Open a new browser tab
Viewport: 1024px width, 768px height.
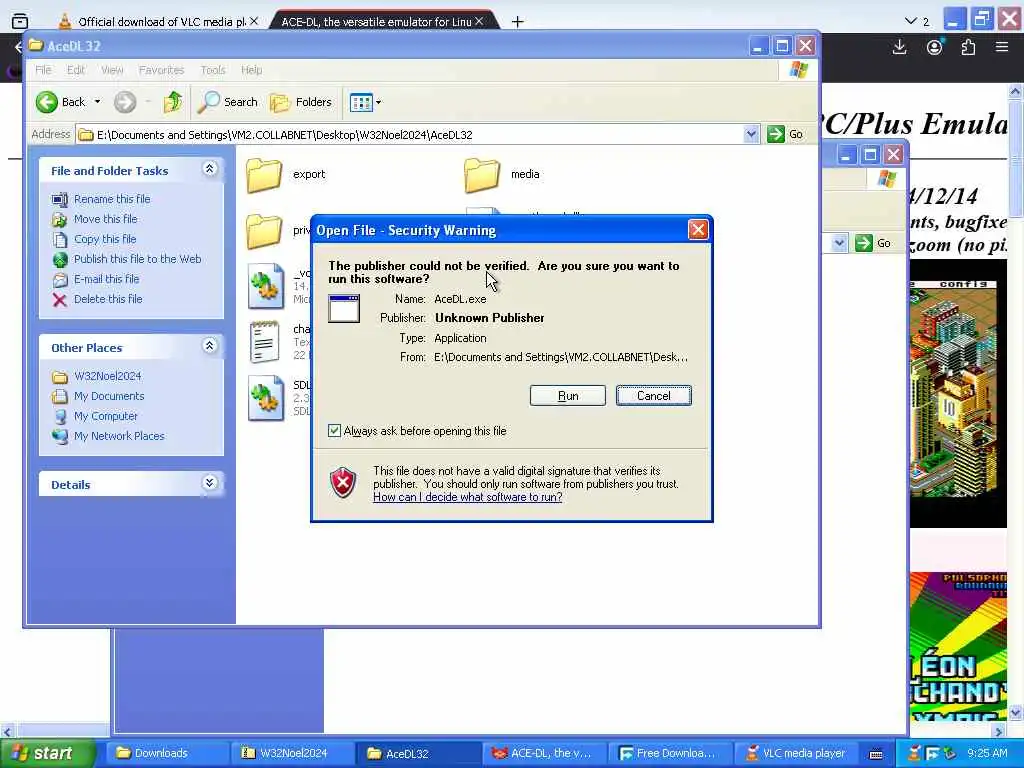click(x=518, y=22)
